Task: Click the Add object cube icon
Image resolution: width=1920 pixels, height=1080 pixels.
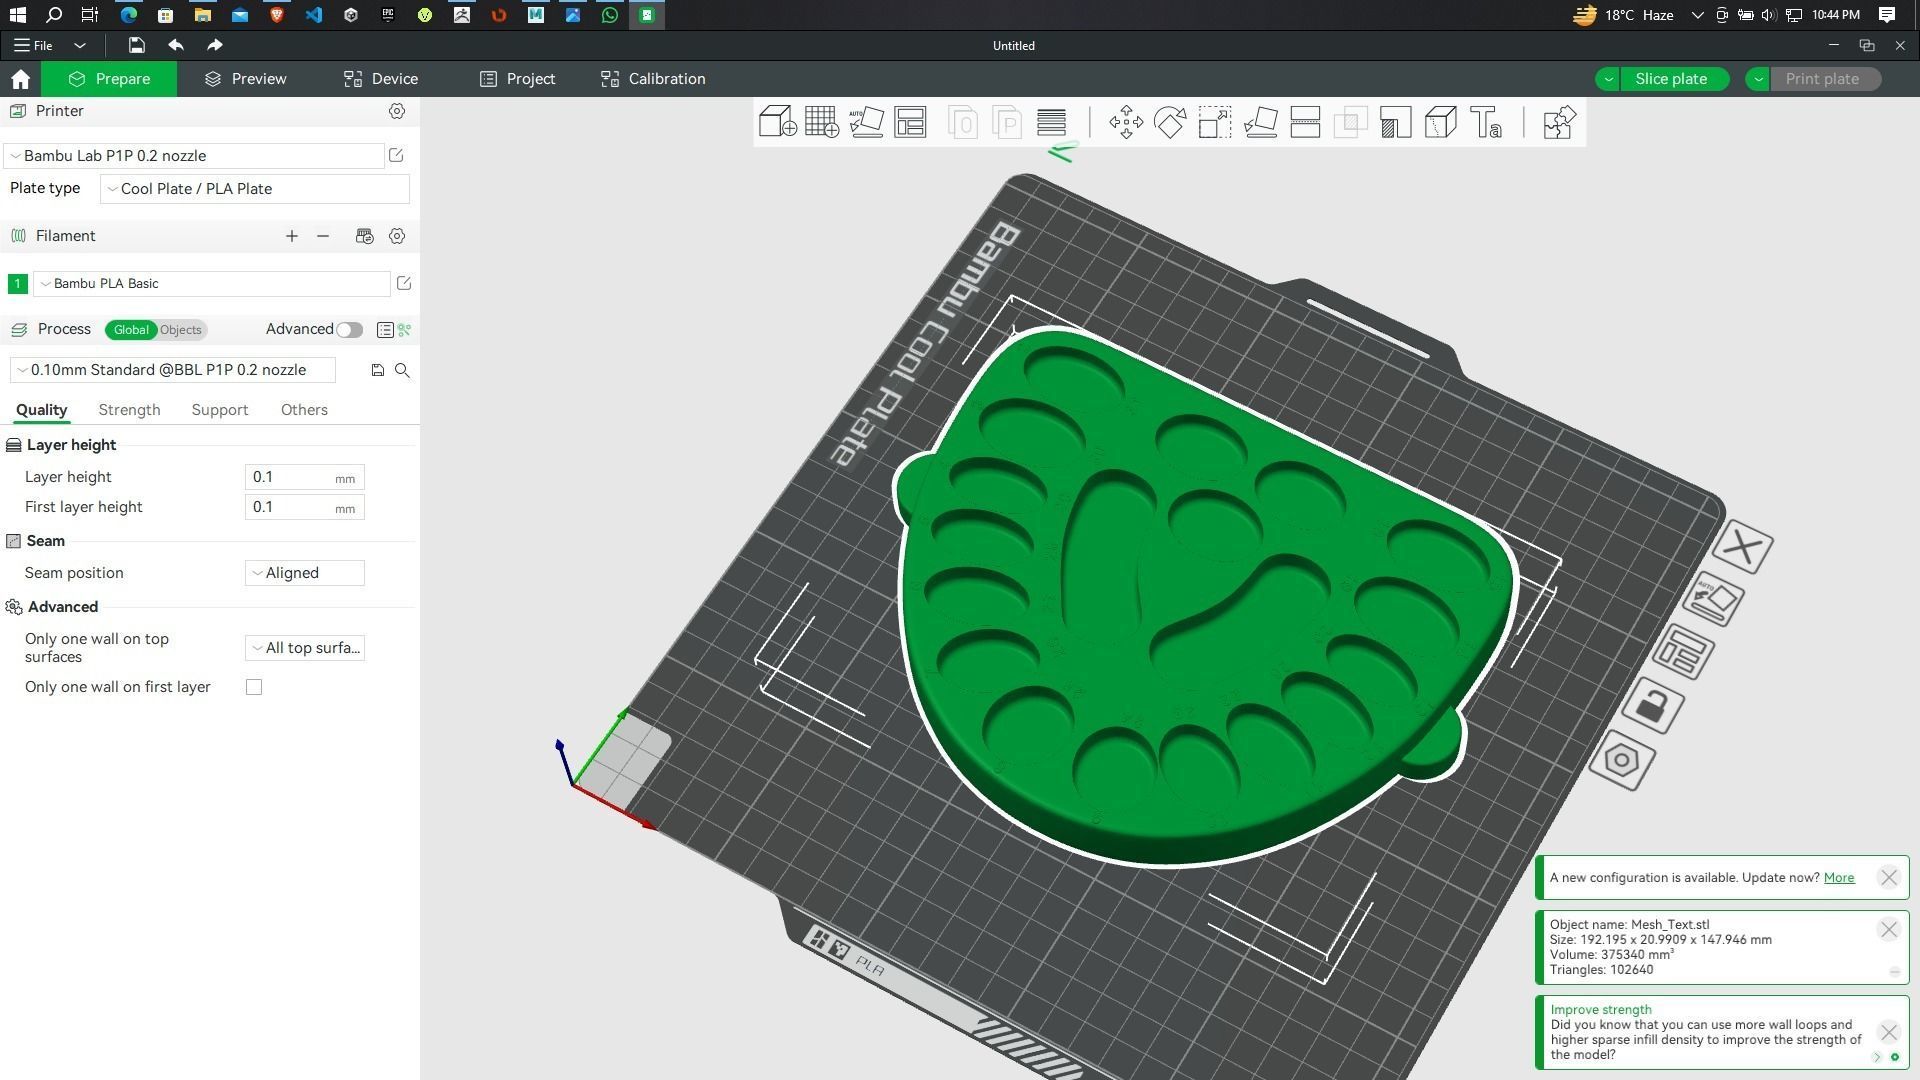Action: pos(777,122)
